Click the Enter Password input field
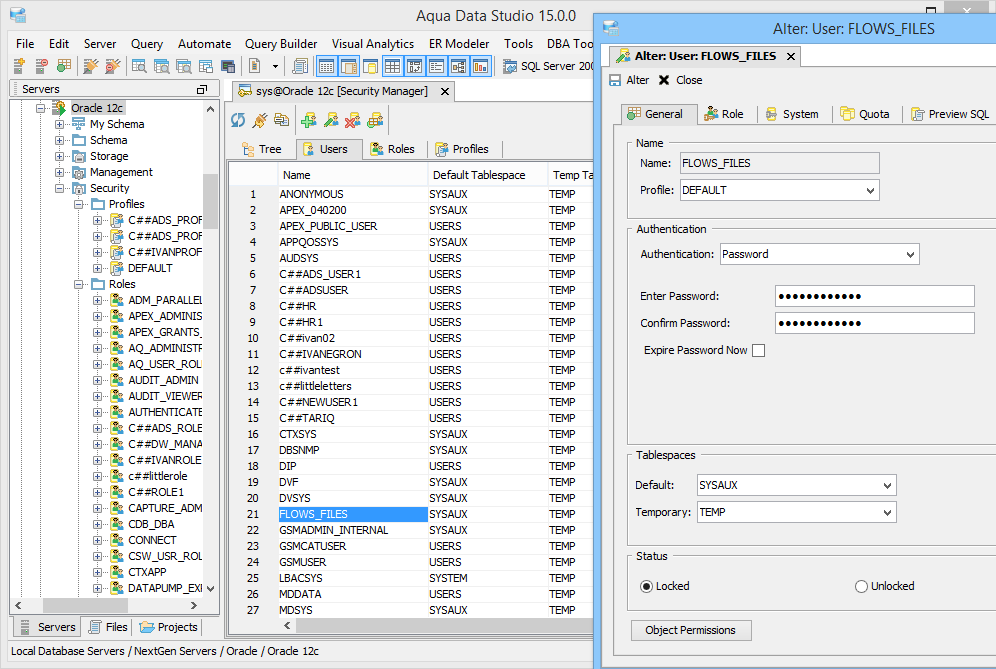996x669 pixels. point(874,296)
